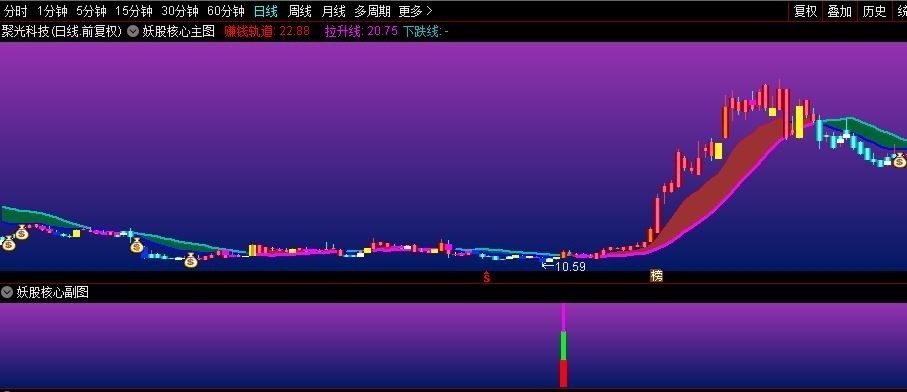Click the money bag icon below the cyan candle spike
Viewport: 907px width, 392px height.
click(137, 246)
